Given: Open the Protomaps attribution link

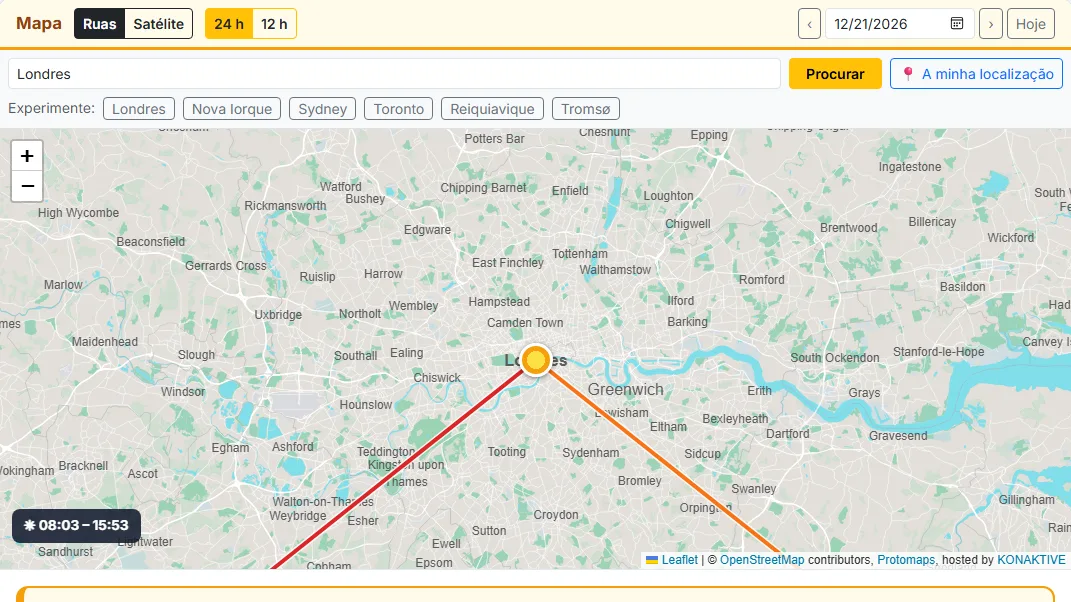Looking at the screenshot, I should point(906,560).
